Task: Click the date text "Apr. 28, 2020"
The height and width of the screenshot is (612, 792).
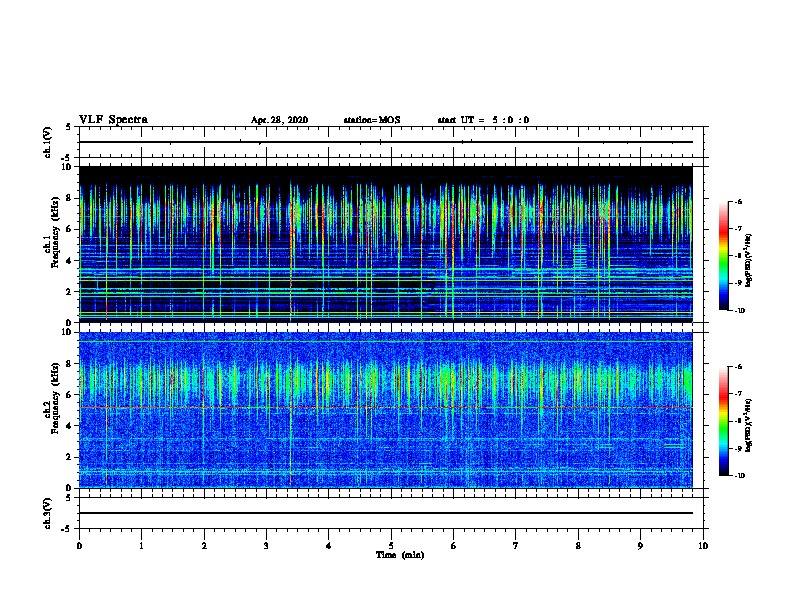Action: coord(279,120)
